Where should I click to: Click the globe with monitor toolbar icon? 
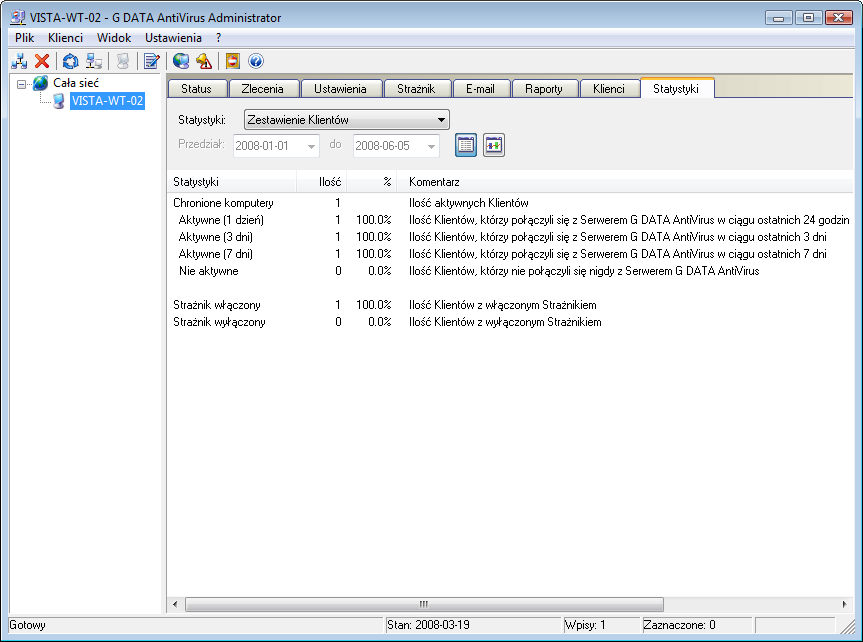tap(181, 61)
